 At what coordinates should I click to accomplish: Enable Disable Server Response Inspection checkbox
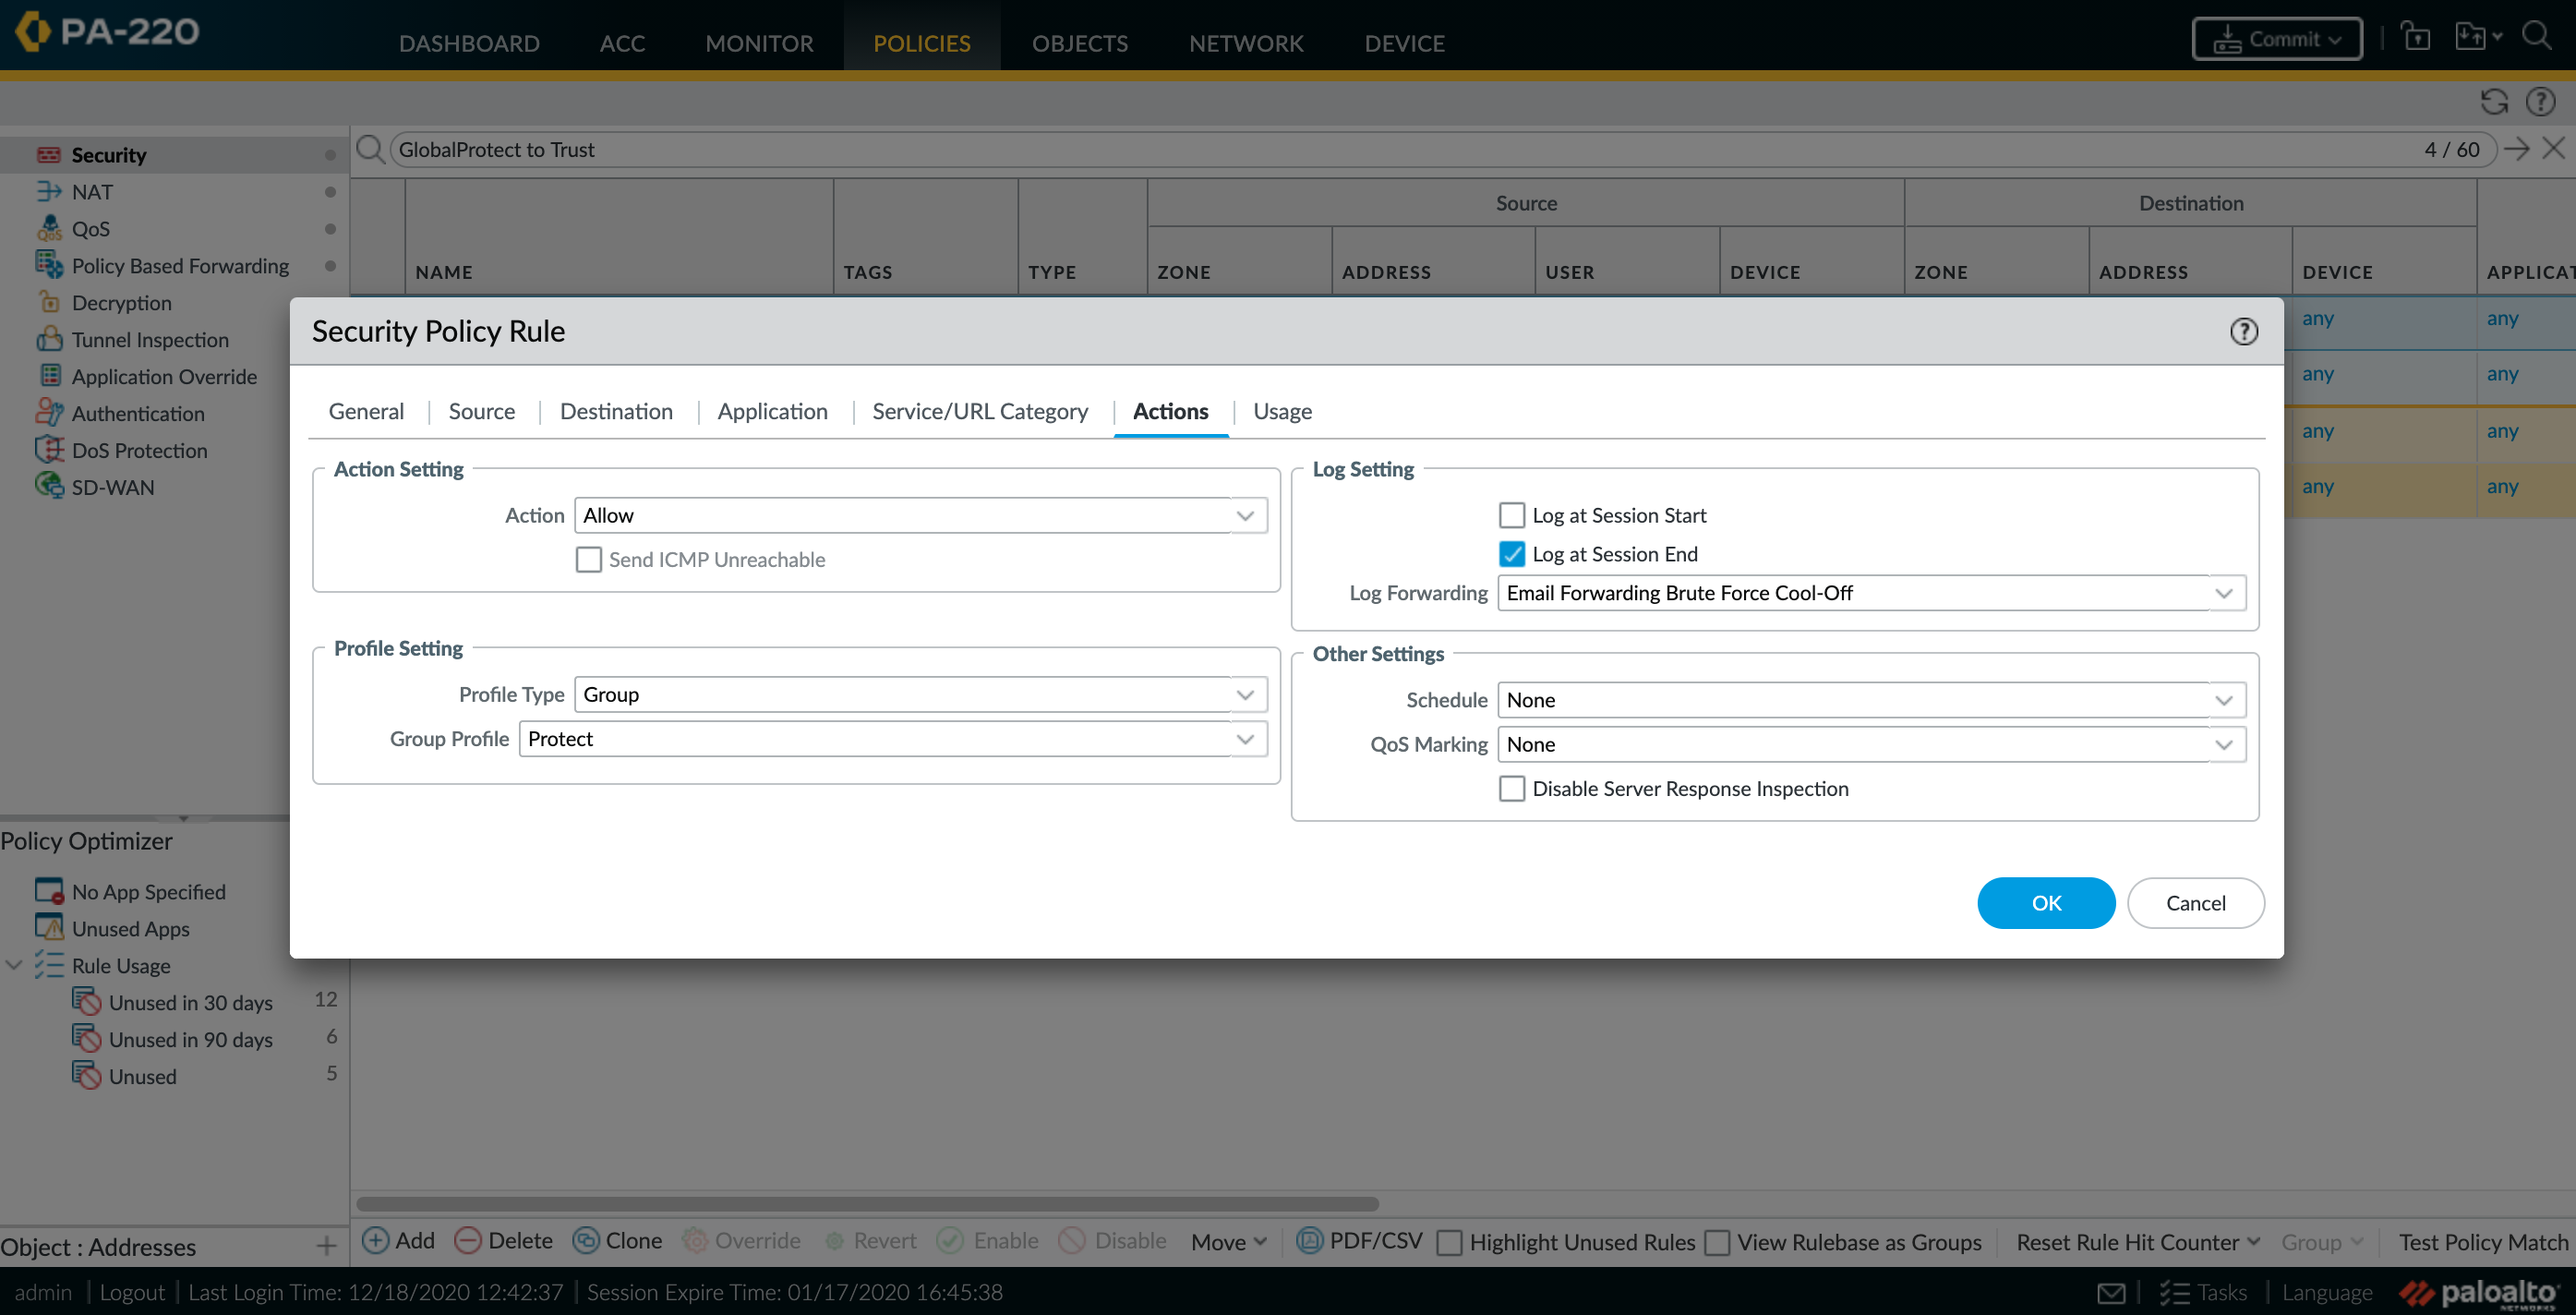1511,787
